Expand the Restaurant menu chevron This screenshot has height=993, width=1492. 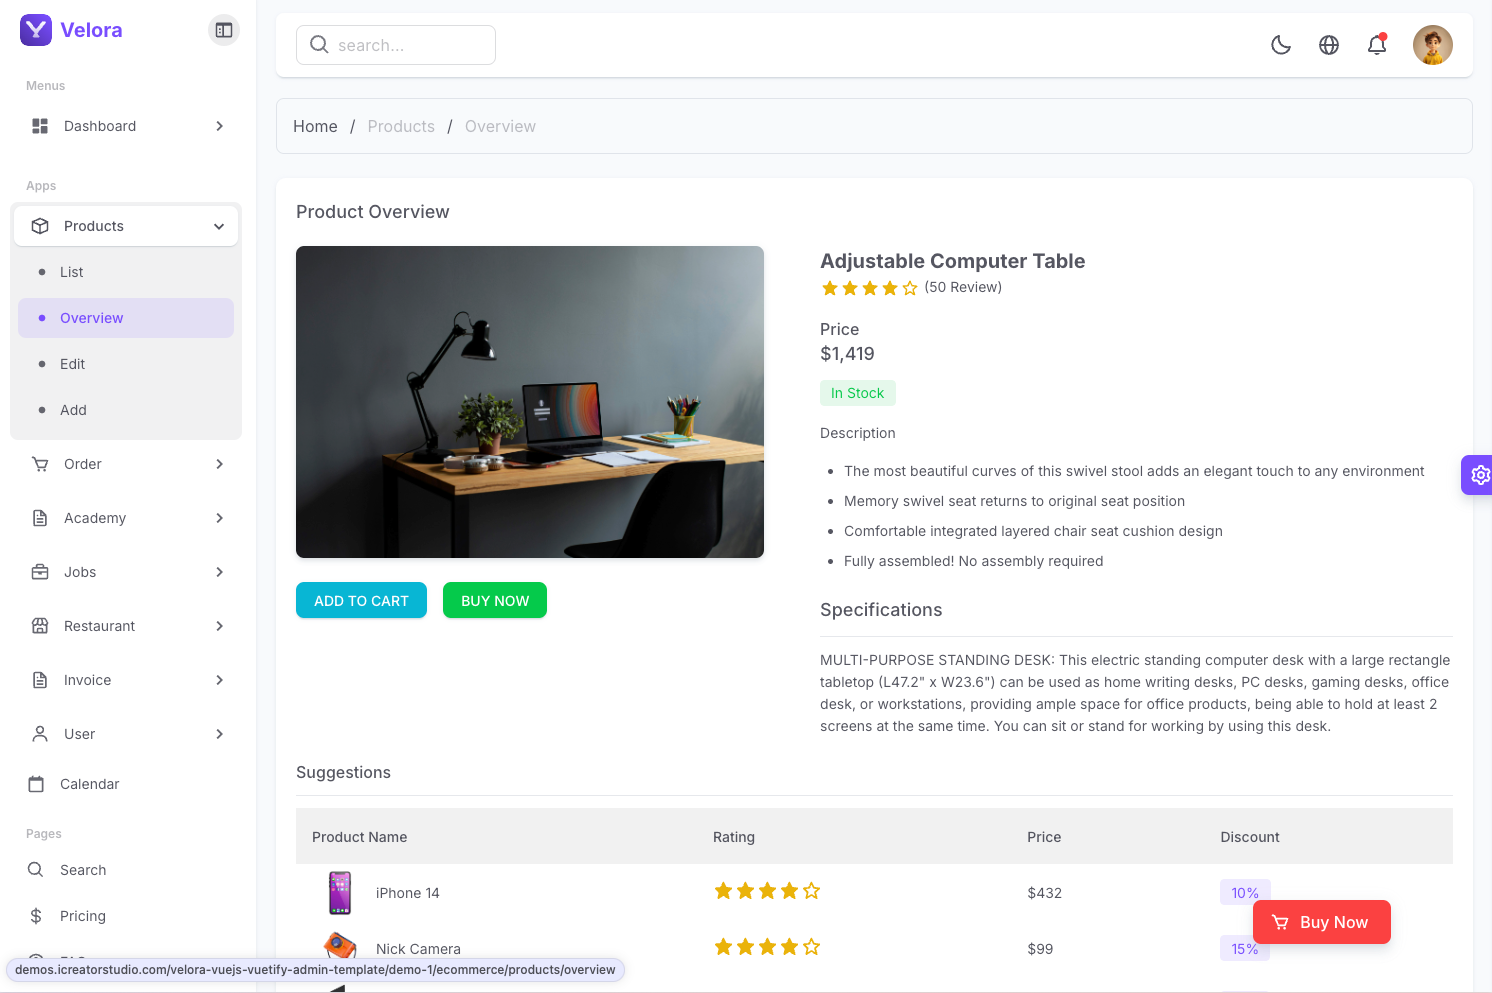point(220,626)
